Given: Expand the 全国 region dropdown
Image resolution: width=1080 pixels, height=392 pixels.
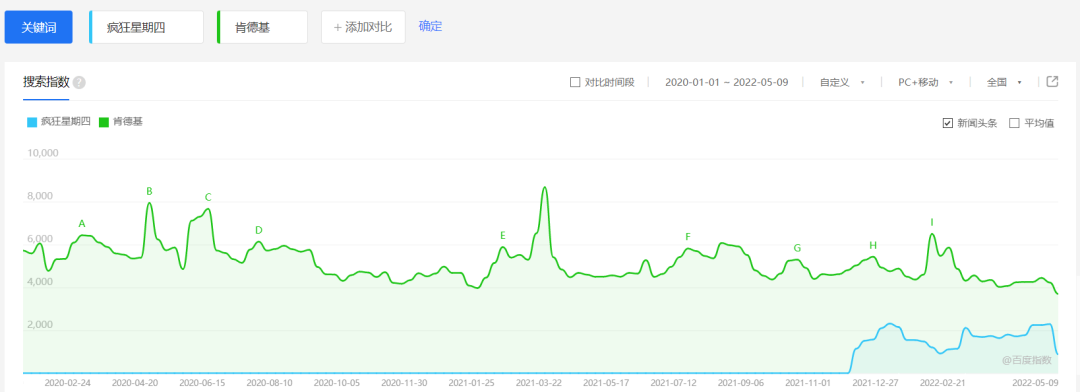Looking at the screenshot, I should (x=1004, y=83).
